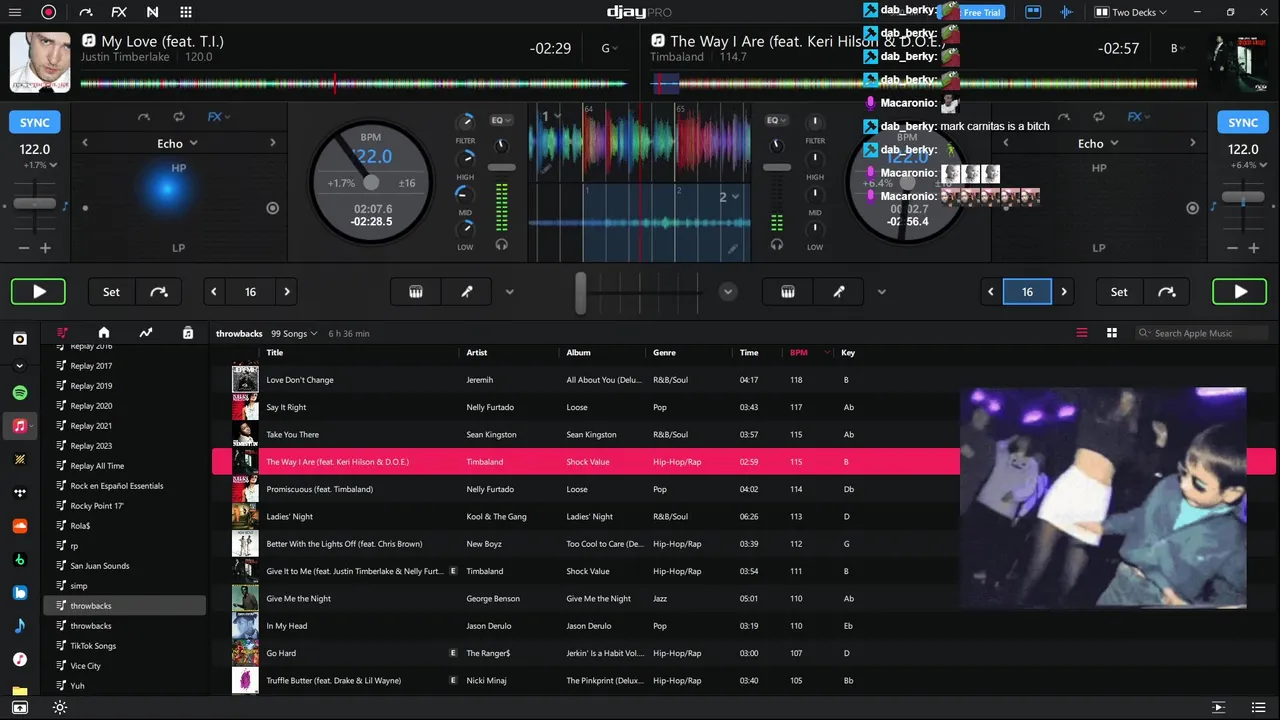Toggle SYNC on the left deck

pos(35,123)
